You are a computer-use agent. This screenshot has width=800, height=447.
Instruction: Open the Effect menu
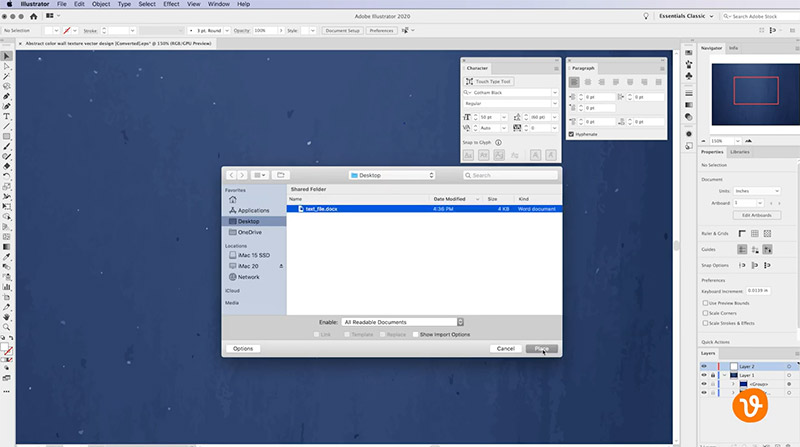coord(171,4)
